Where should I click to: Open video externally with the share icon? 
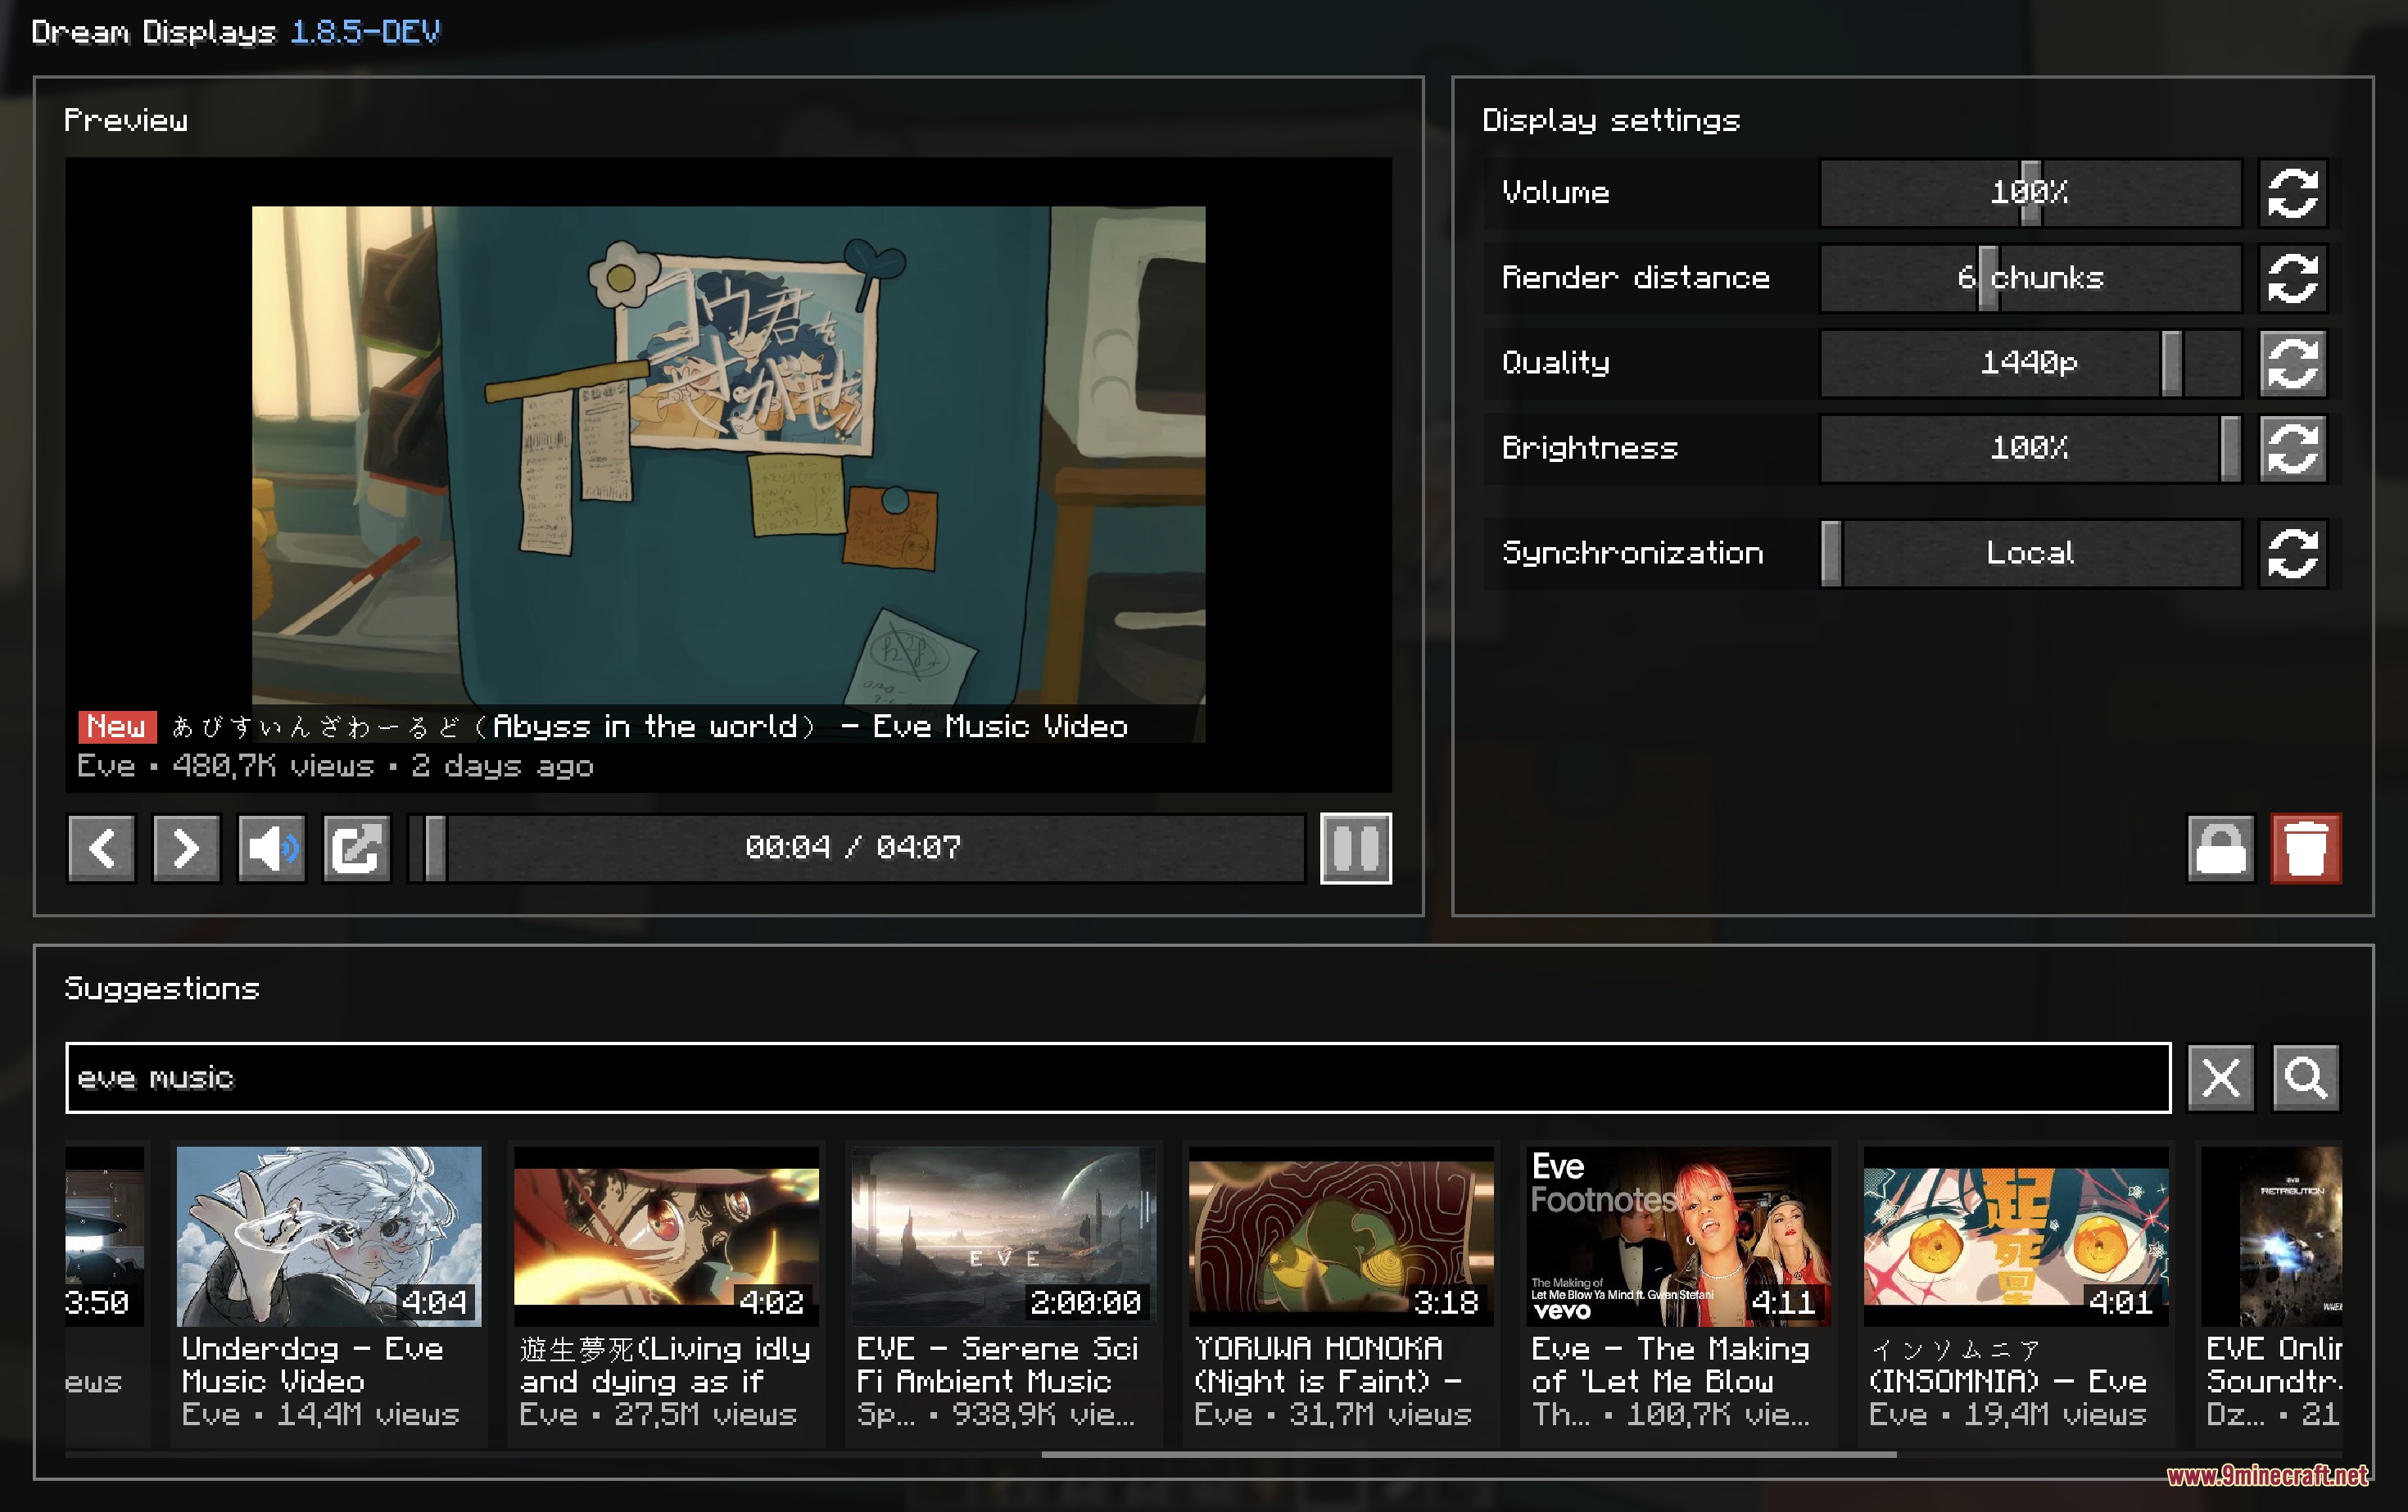[x=357, y=849]
